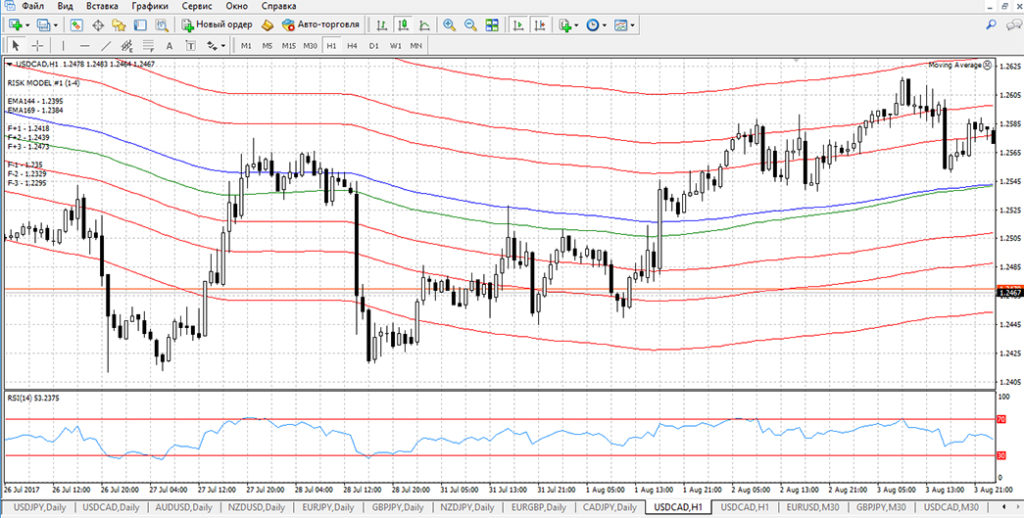Click the Новый ордер button
The width and height of the screenshot is (1024, 518).
coord(217,25)
